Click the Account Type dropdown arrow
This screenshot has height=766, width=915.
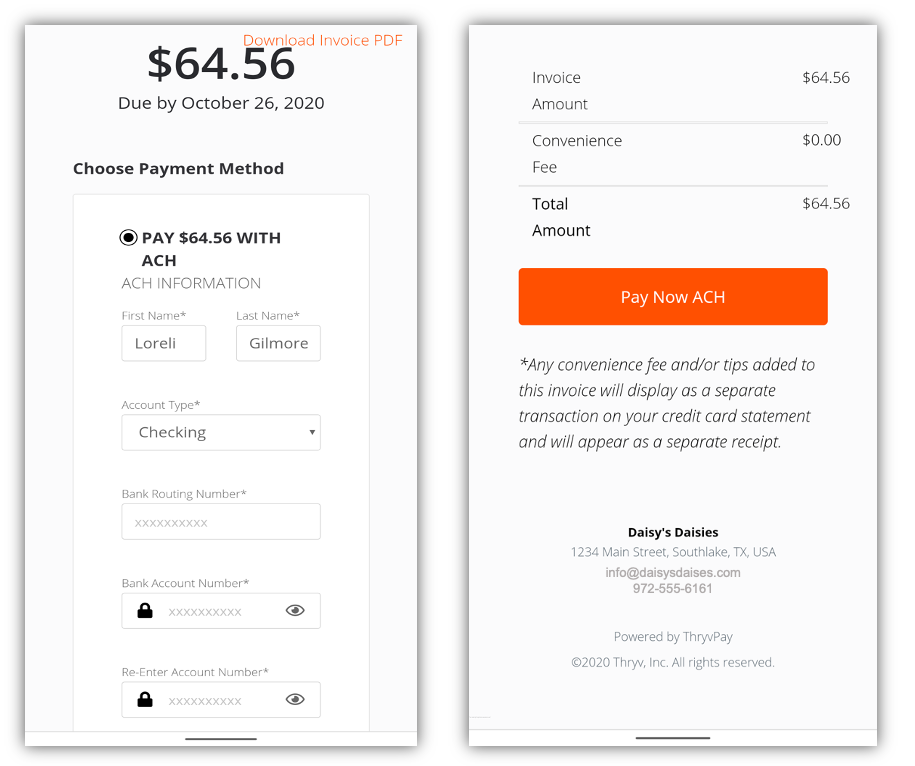[312, 432]
